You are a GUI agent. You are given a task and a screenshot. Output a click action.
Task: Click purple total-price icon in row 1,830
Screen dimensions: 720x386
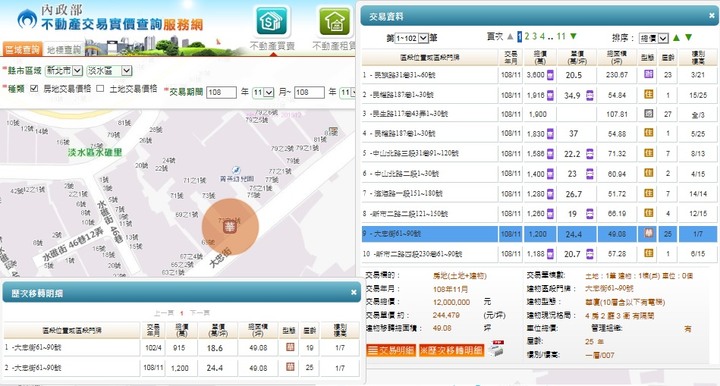coord(550,134)
